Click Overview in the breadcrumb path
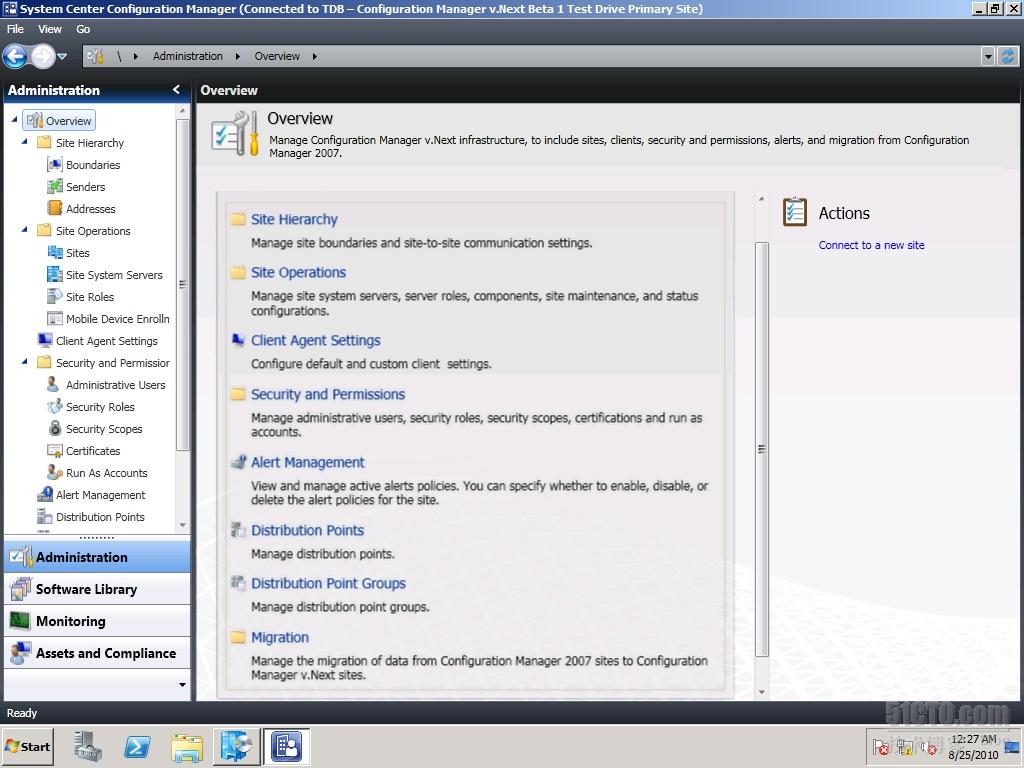 pos(277,56)
